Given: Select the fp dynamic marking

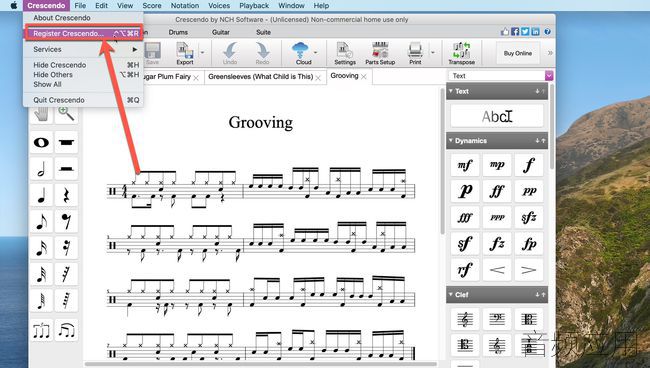Looking at the screenshot, I should coord(529,244).
